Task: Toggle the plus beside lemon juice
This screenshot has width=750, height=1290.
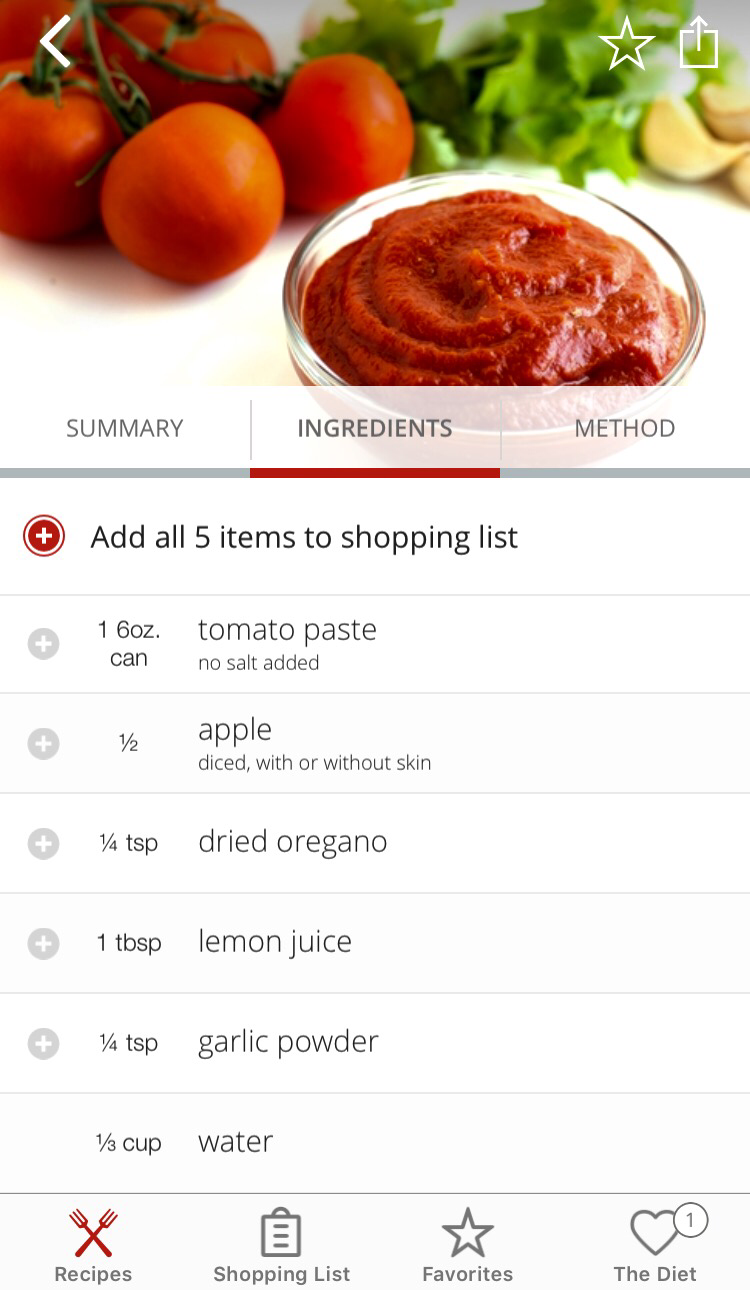Action: (x=43, y=943)
